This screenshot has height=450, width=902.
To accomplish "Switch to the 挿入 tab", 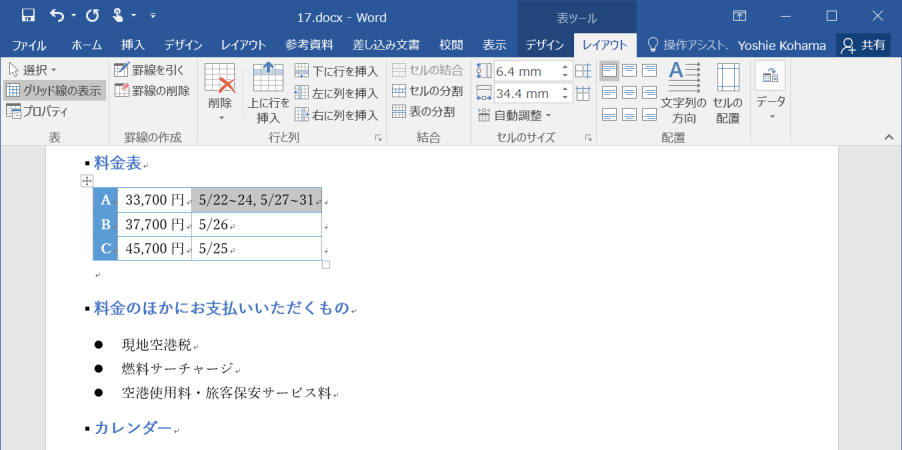I will [133, 45].
